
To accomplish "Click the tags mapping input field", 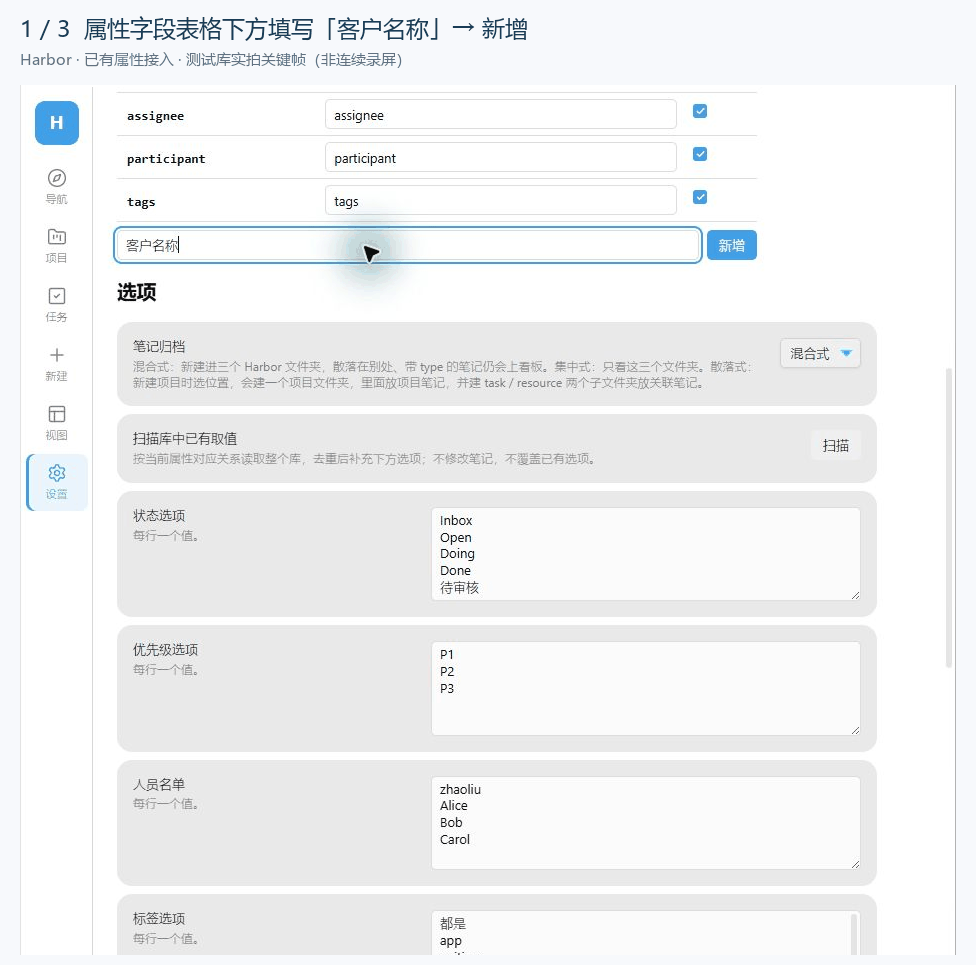I will [500, 200].
